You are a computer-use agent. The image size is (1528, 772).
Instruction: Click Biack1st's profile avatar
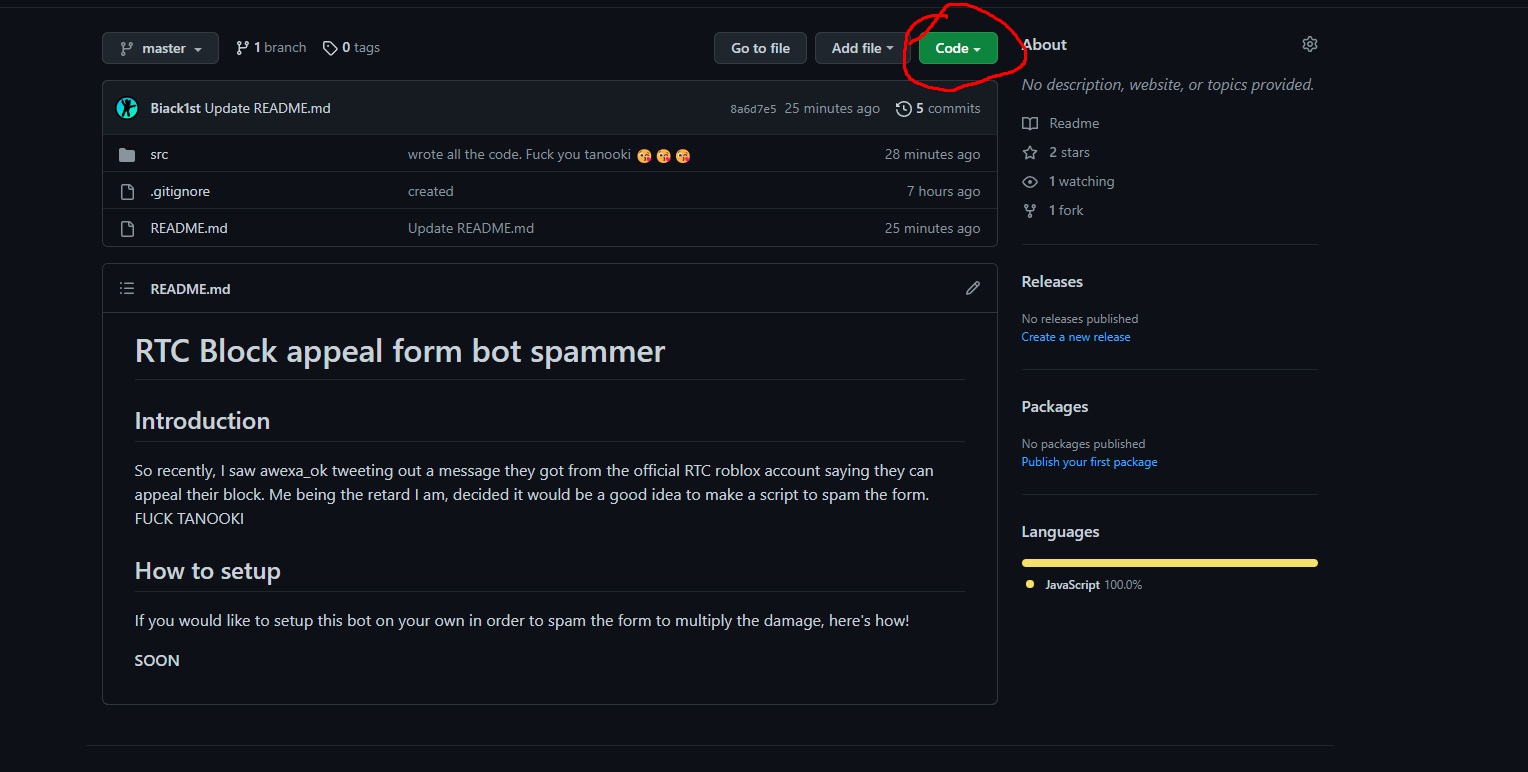[127, 107]
